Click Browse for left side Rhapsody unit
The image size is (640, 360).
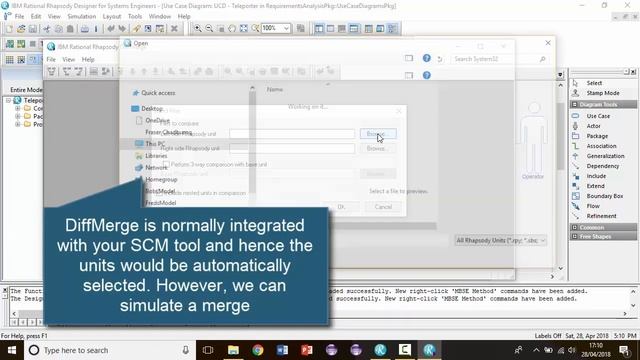tap(378, 133)
